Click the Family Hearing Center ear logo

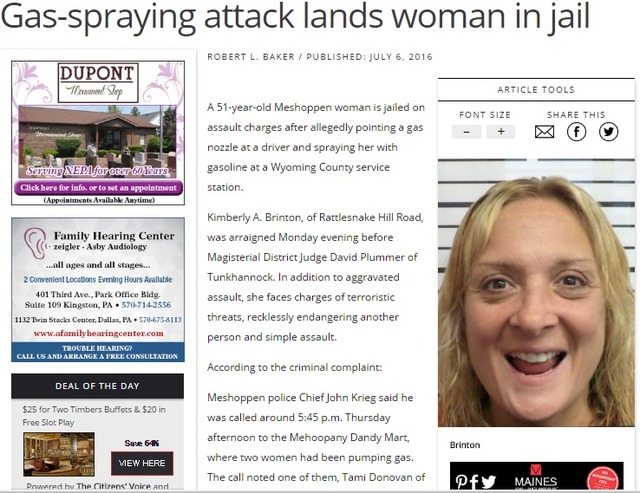(x=36, y=243)
